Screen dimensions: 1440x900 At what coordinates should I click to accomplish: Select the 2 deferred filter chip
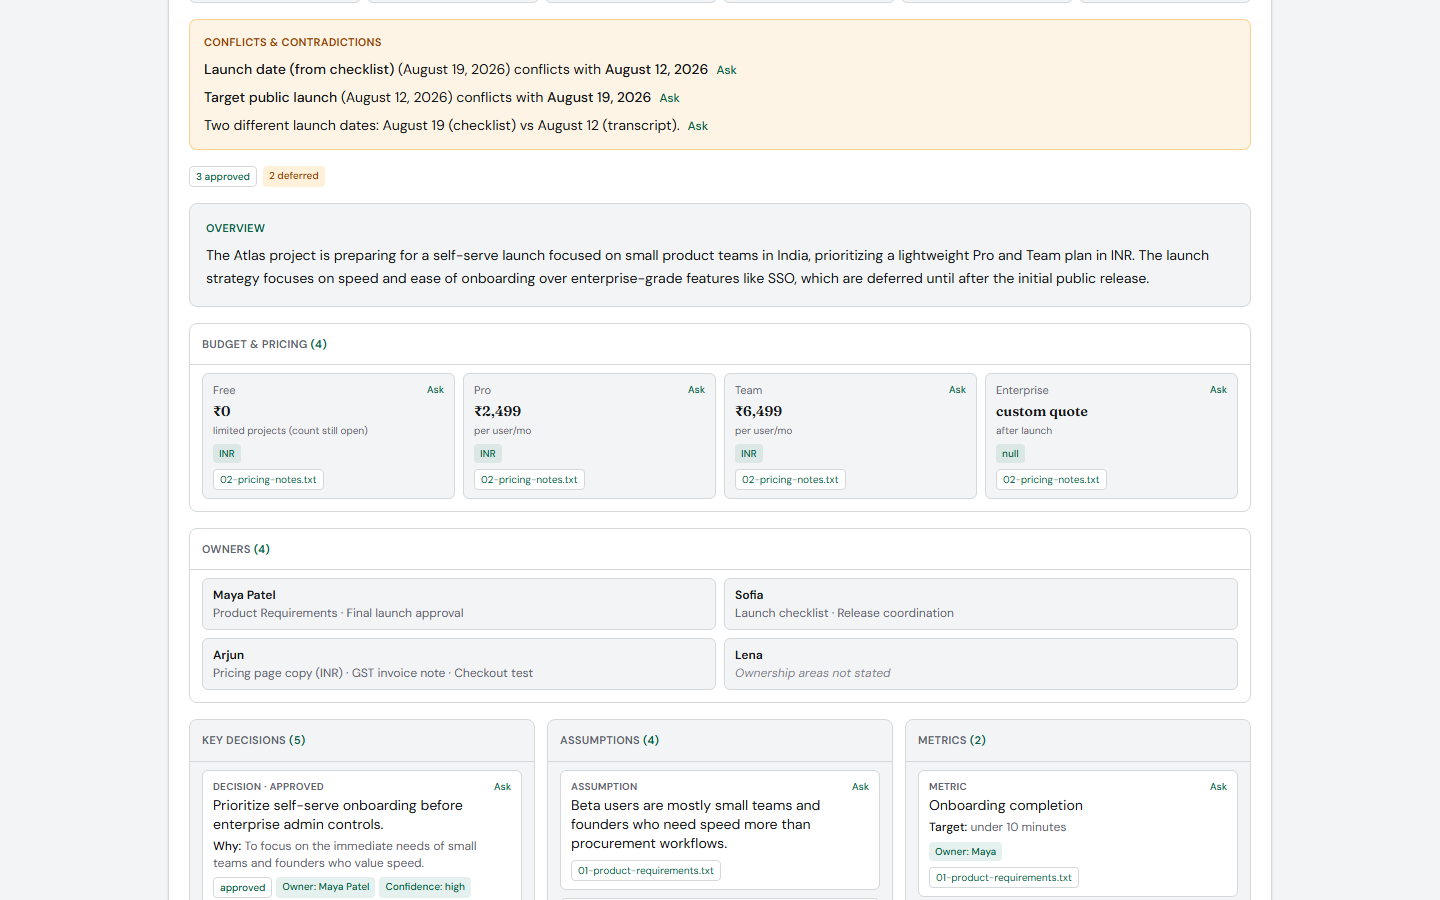294,176
